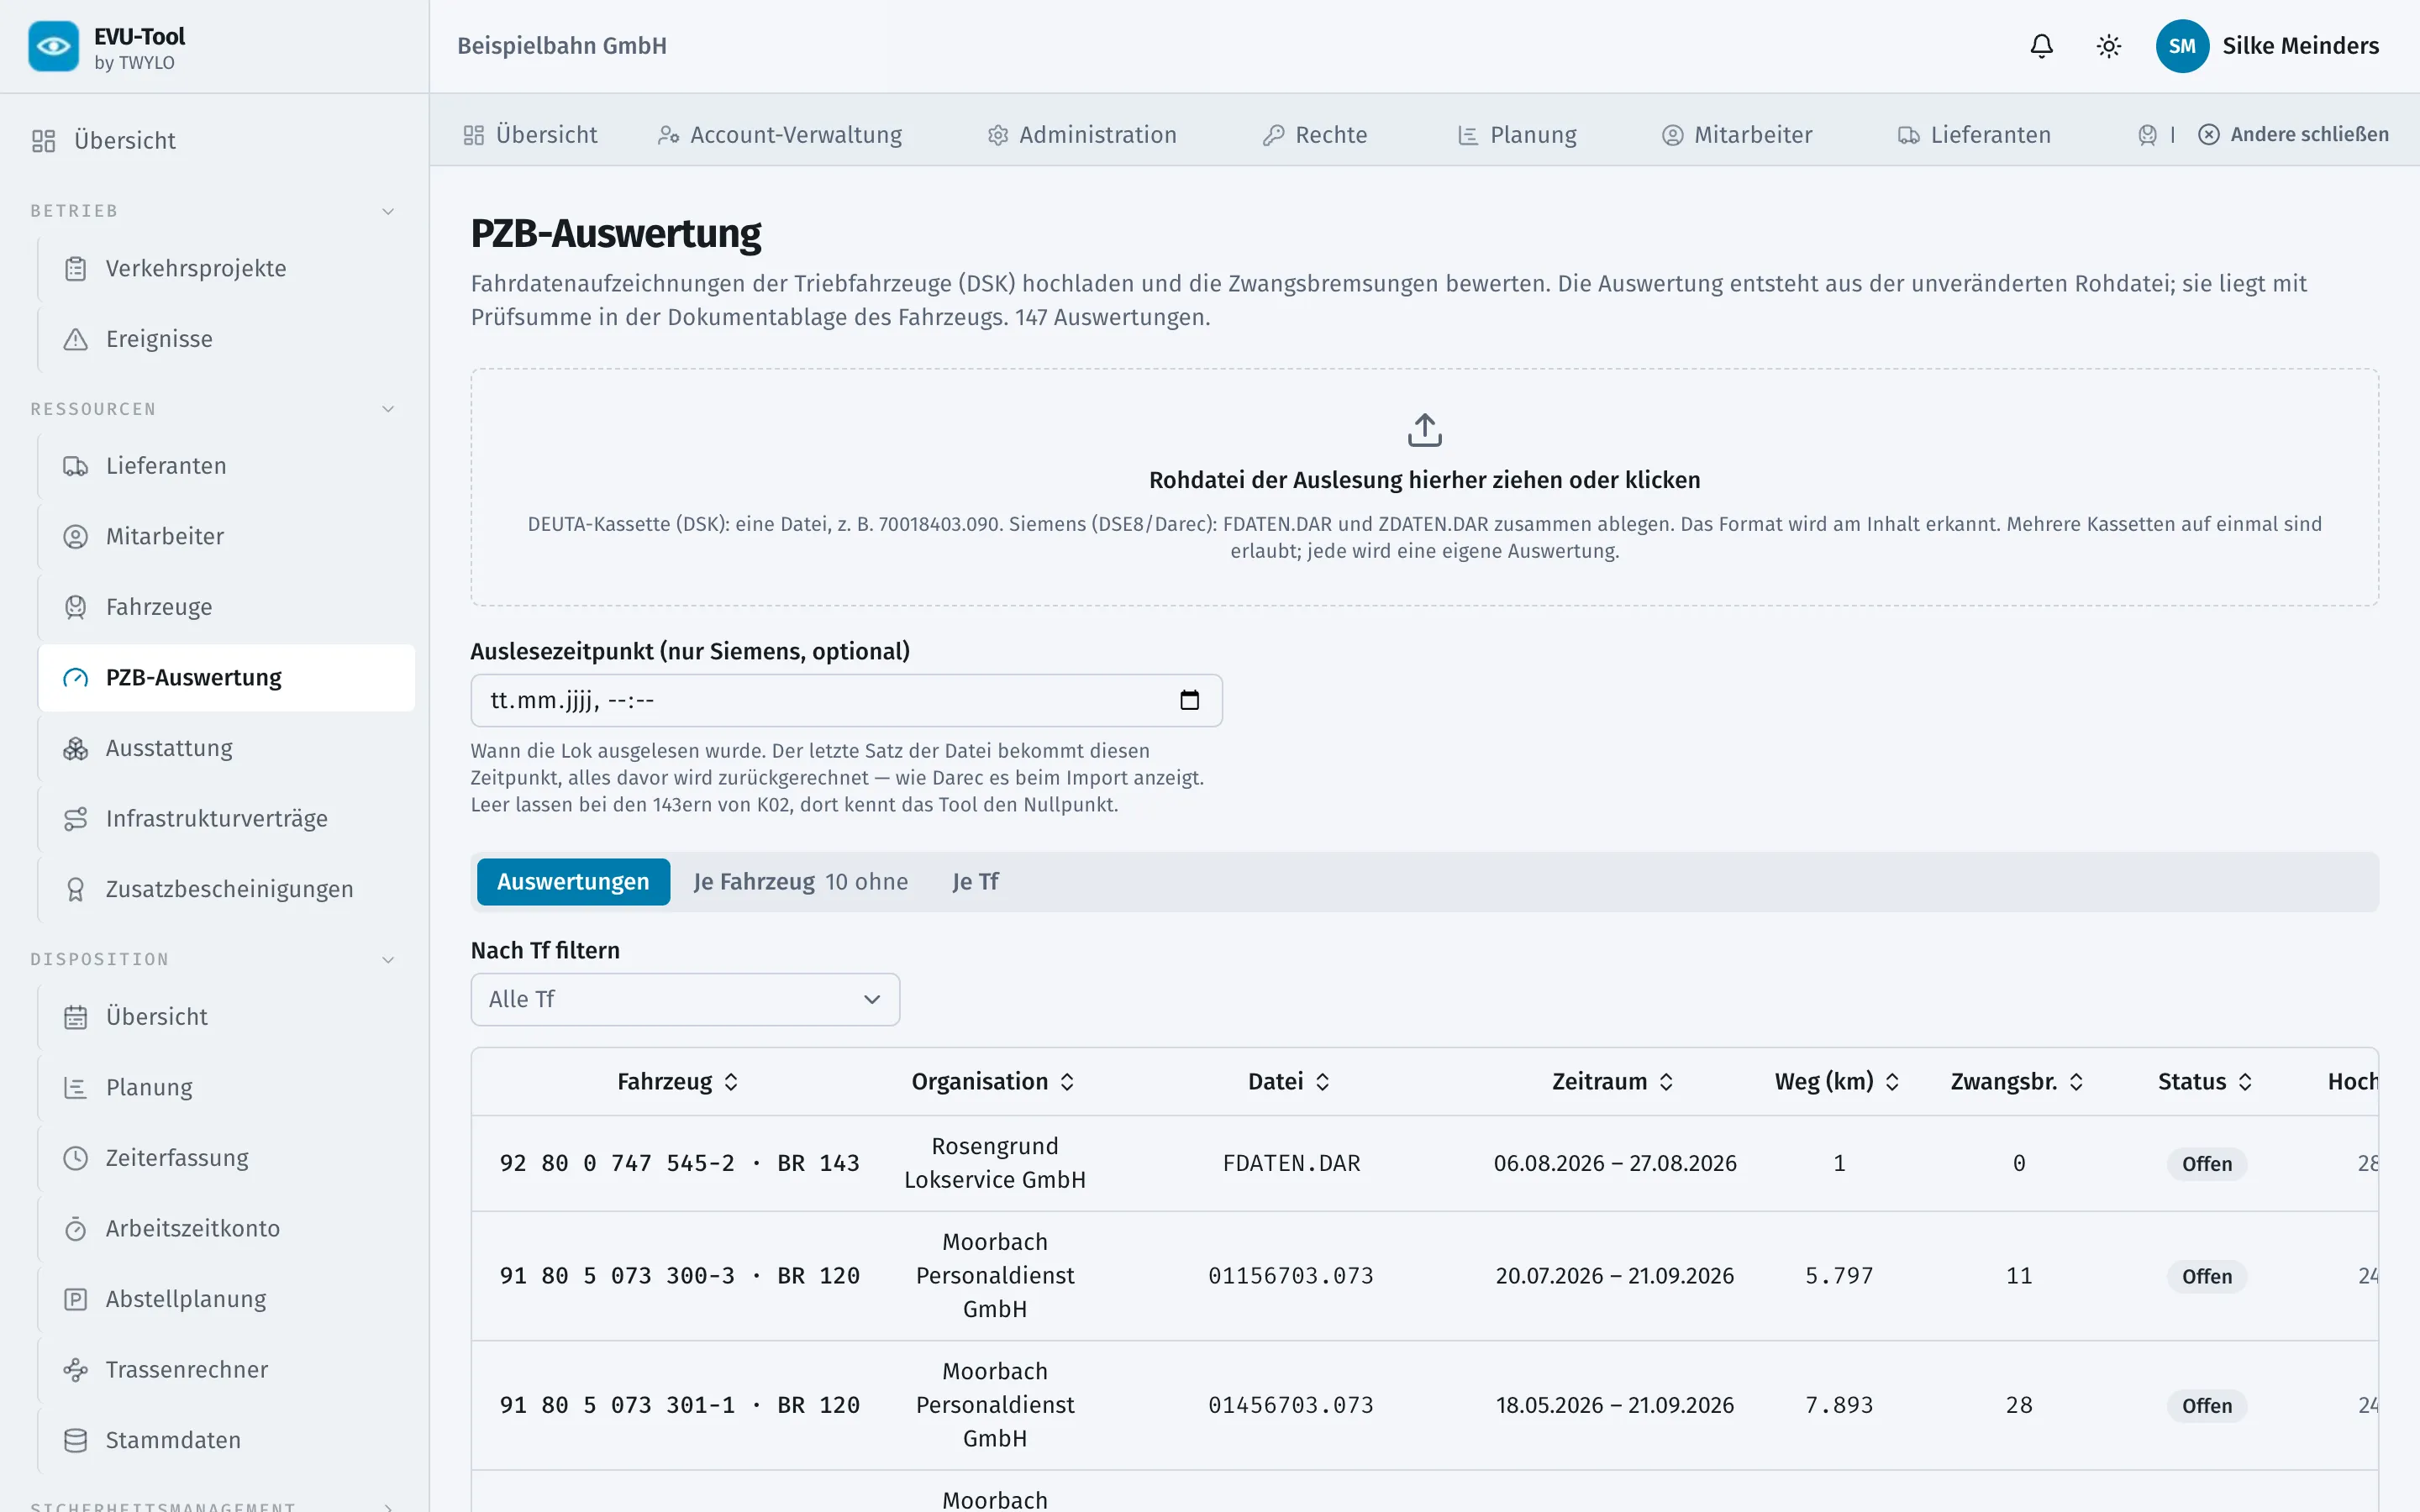Open PZB-Auswertung in sidebar

click(226, 678)
